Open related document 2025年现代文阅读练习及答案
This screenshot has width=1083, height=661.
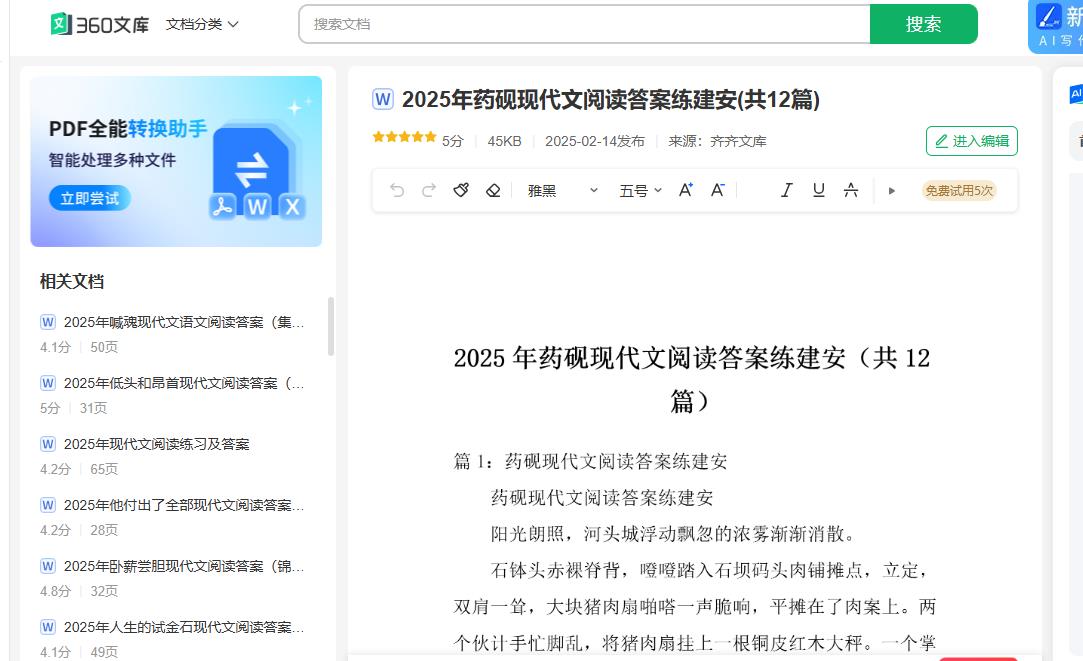click(157, 444)
